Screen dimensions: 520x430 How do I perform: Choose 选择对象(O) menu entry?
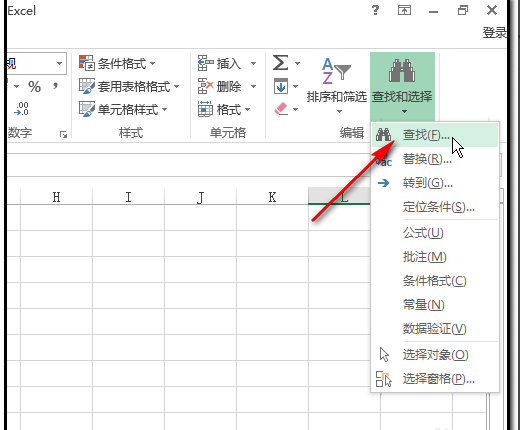click(435, 355)
